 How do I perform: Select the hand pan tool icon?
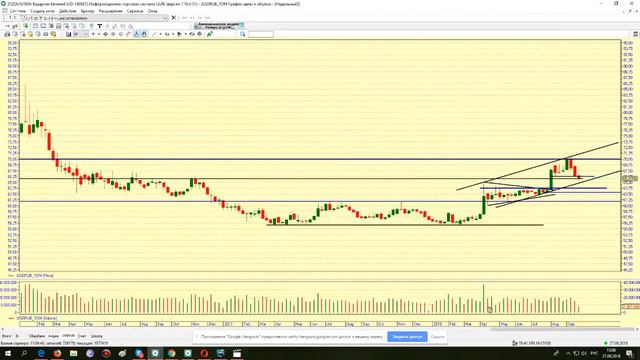[144, 34]
